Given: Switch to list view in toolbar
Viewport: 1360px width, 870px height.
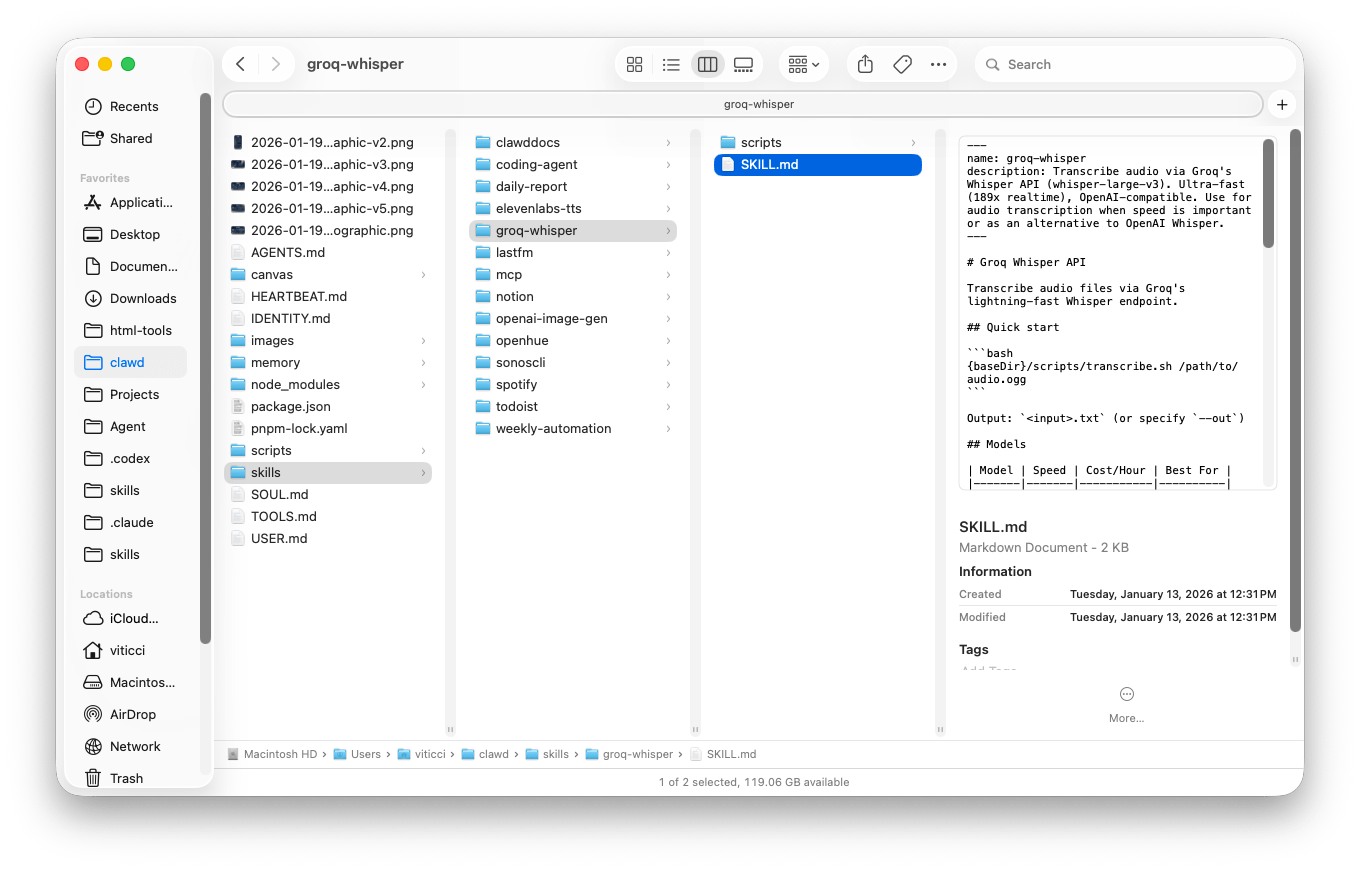Looking at the screenshot, I should pos(671,64).
